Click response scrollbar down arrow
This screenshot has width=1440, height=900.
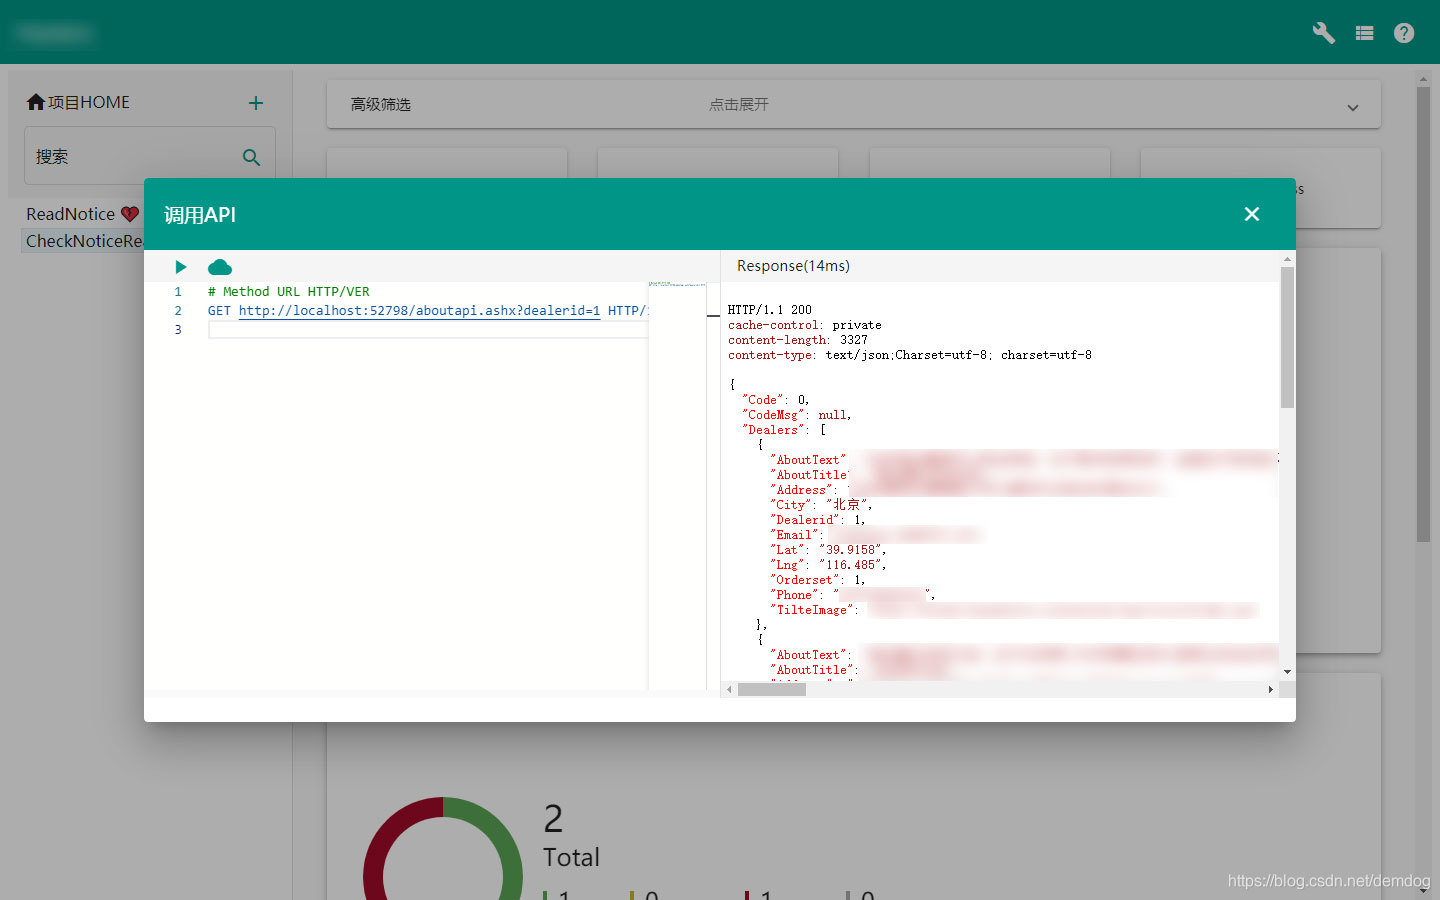point(1287,672)
